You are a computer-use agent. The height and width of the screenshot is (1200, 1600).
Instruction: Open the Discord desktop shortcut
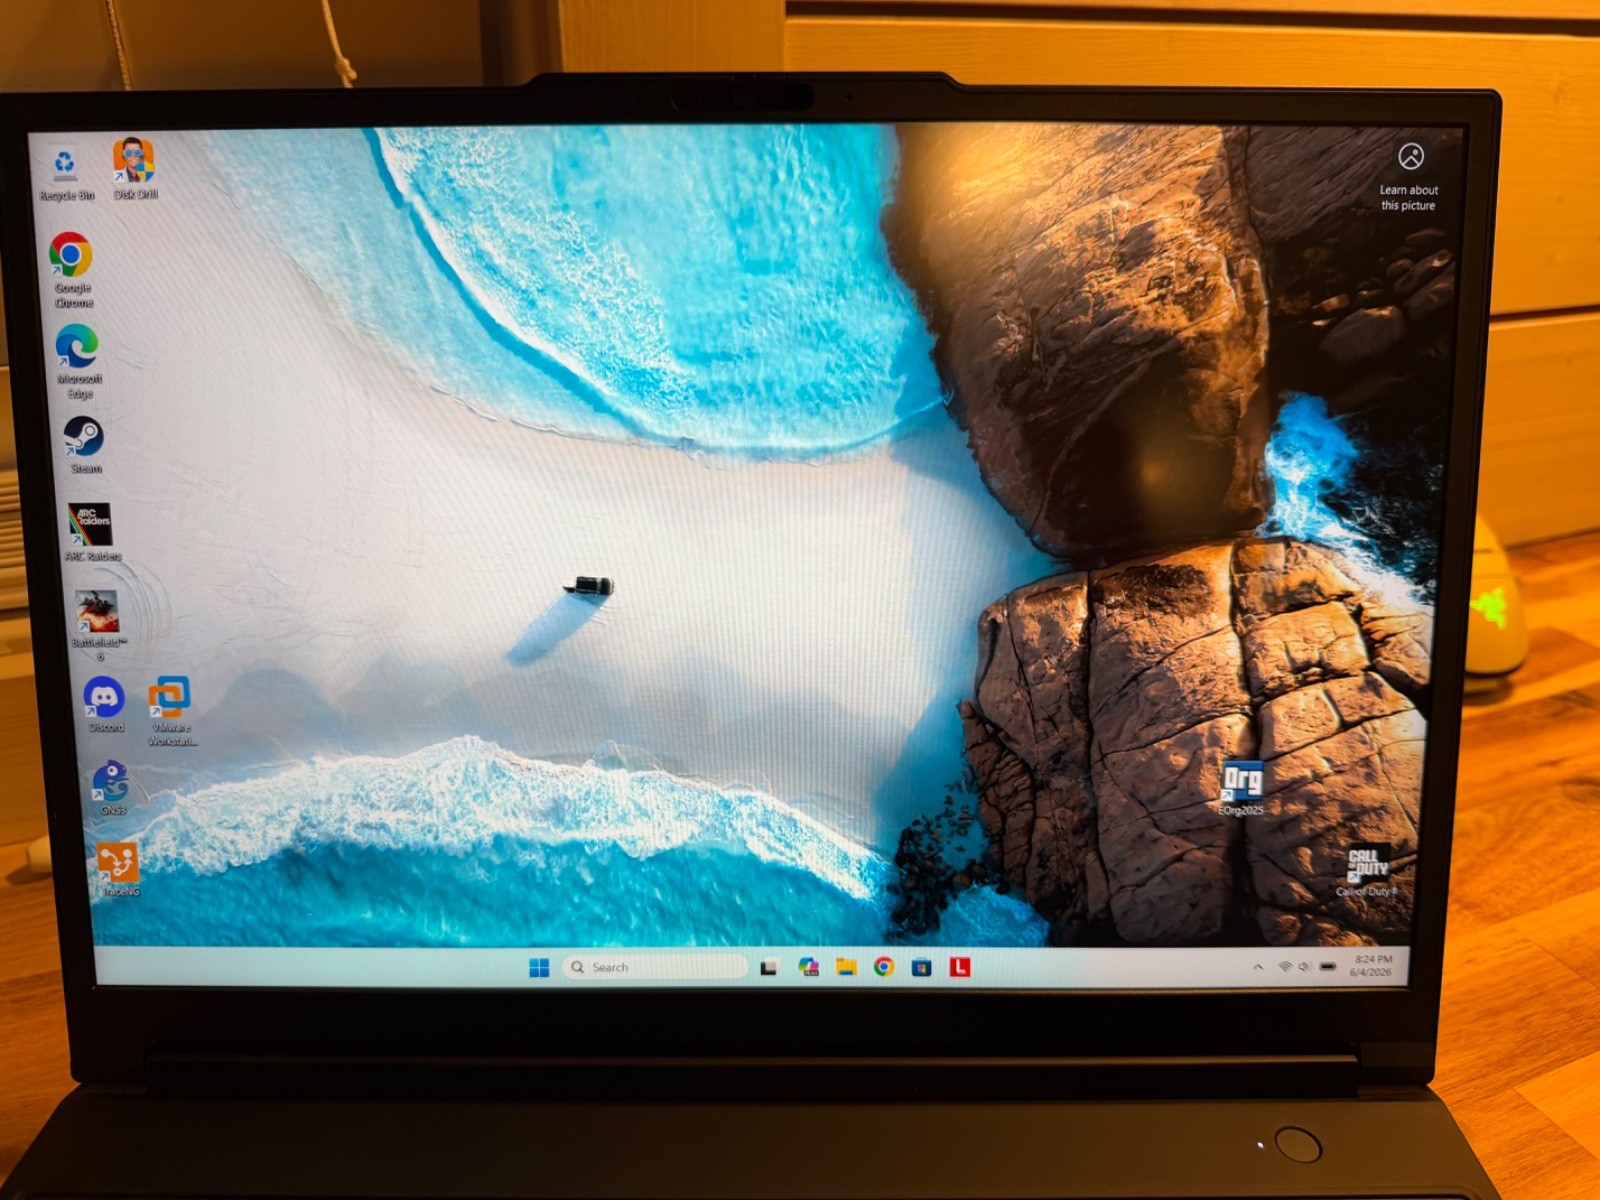(105, 704)
